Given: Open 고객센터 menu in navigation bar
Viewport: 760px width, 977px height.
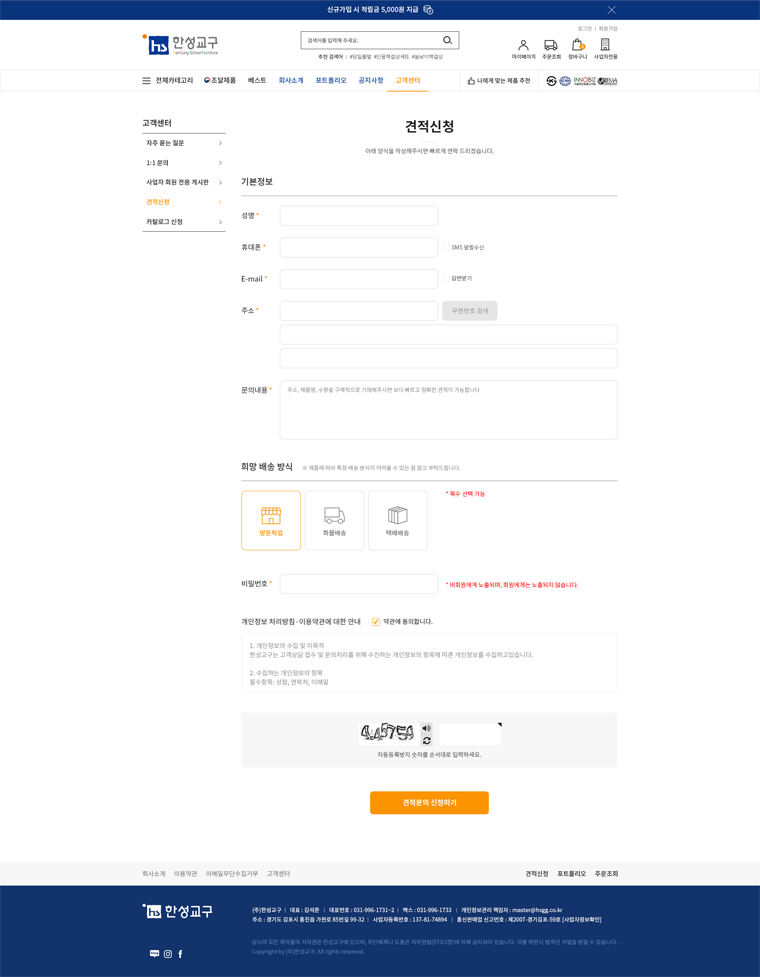Looking at the screenshot, I should (x=407, y=80).
